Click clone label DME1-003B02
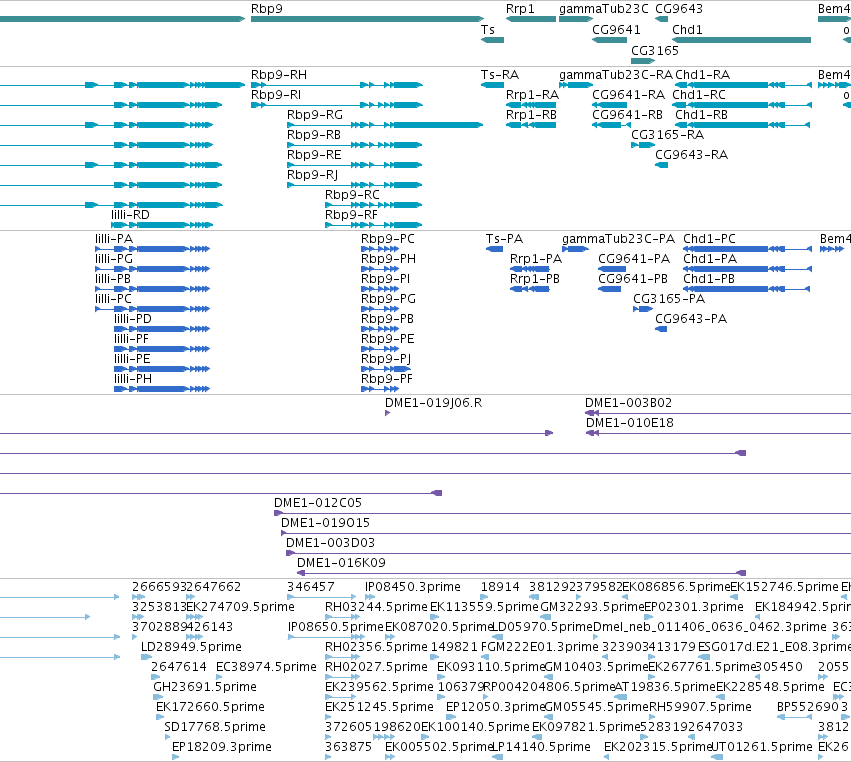Viewport: 851px width, 762px height. [628, 403]
